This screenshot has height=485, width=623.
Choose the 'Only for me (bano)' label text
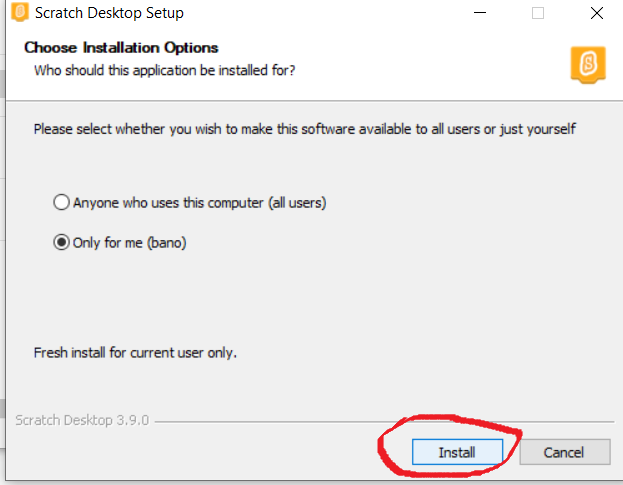[x=130, y=242]
